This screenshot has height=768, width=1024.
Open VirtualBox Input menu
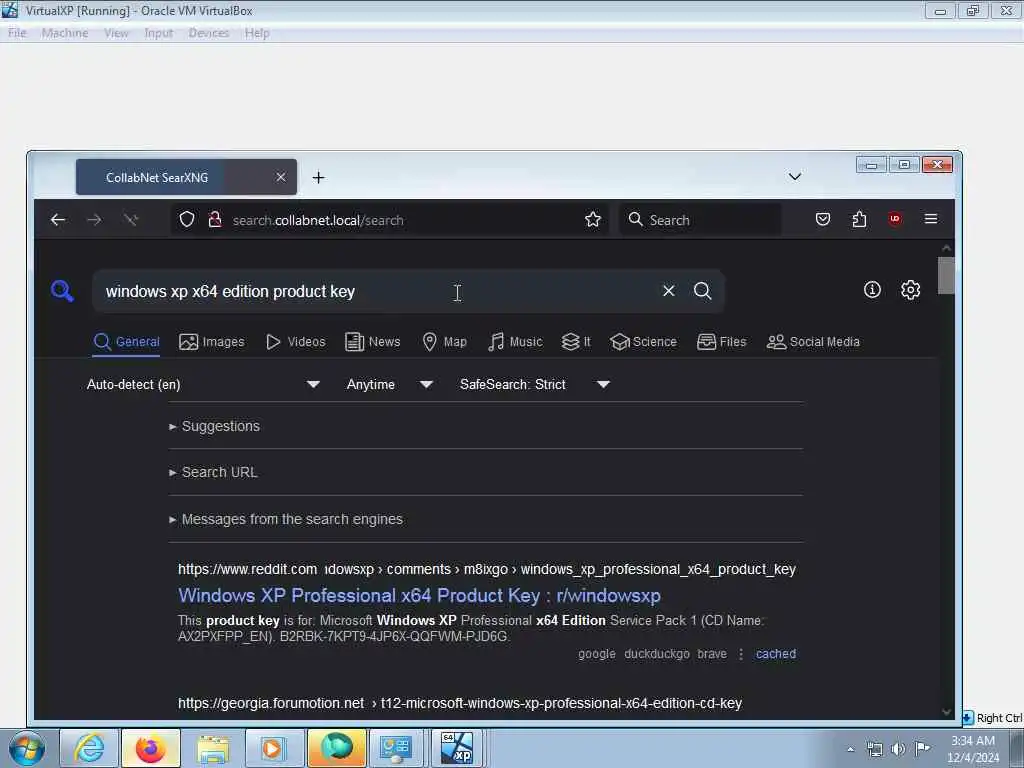(158, 33)
